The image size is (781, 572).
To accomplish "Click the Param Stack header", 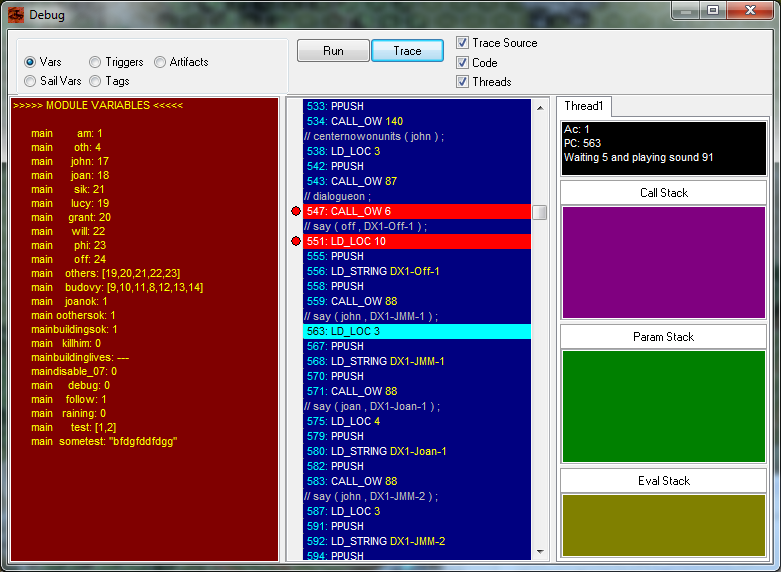I will click(x=663, y=337).
